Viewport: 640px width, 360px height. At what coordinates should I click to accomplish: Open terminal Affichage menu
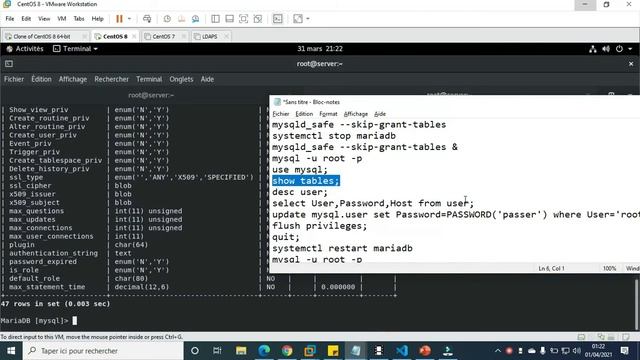(73, 79)
